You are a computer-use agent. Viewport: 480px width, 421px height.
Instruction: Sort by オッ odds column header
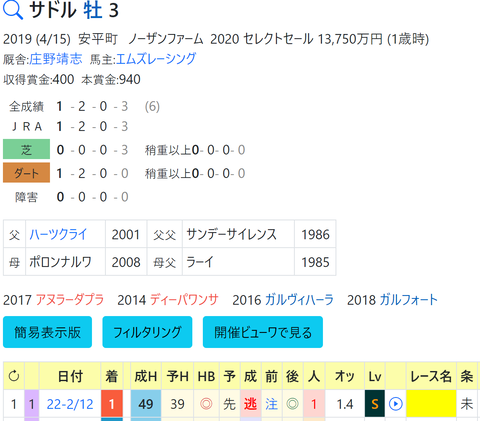point(345,376)
